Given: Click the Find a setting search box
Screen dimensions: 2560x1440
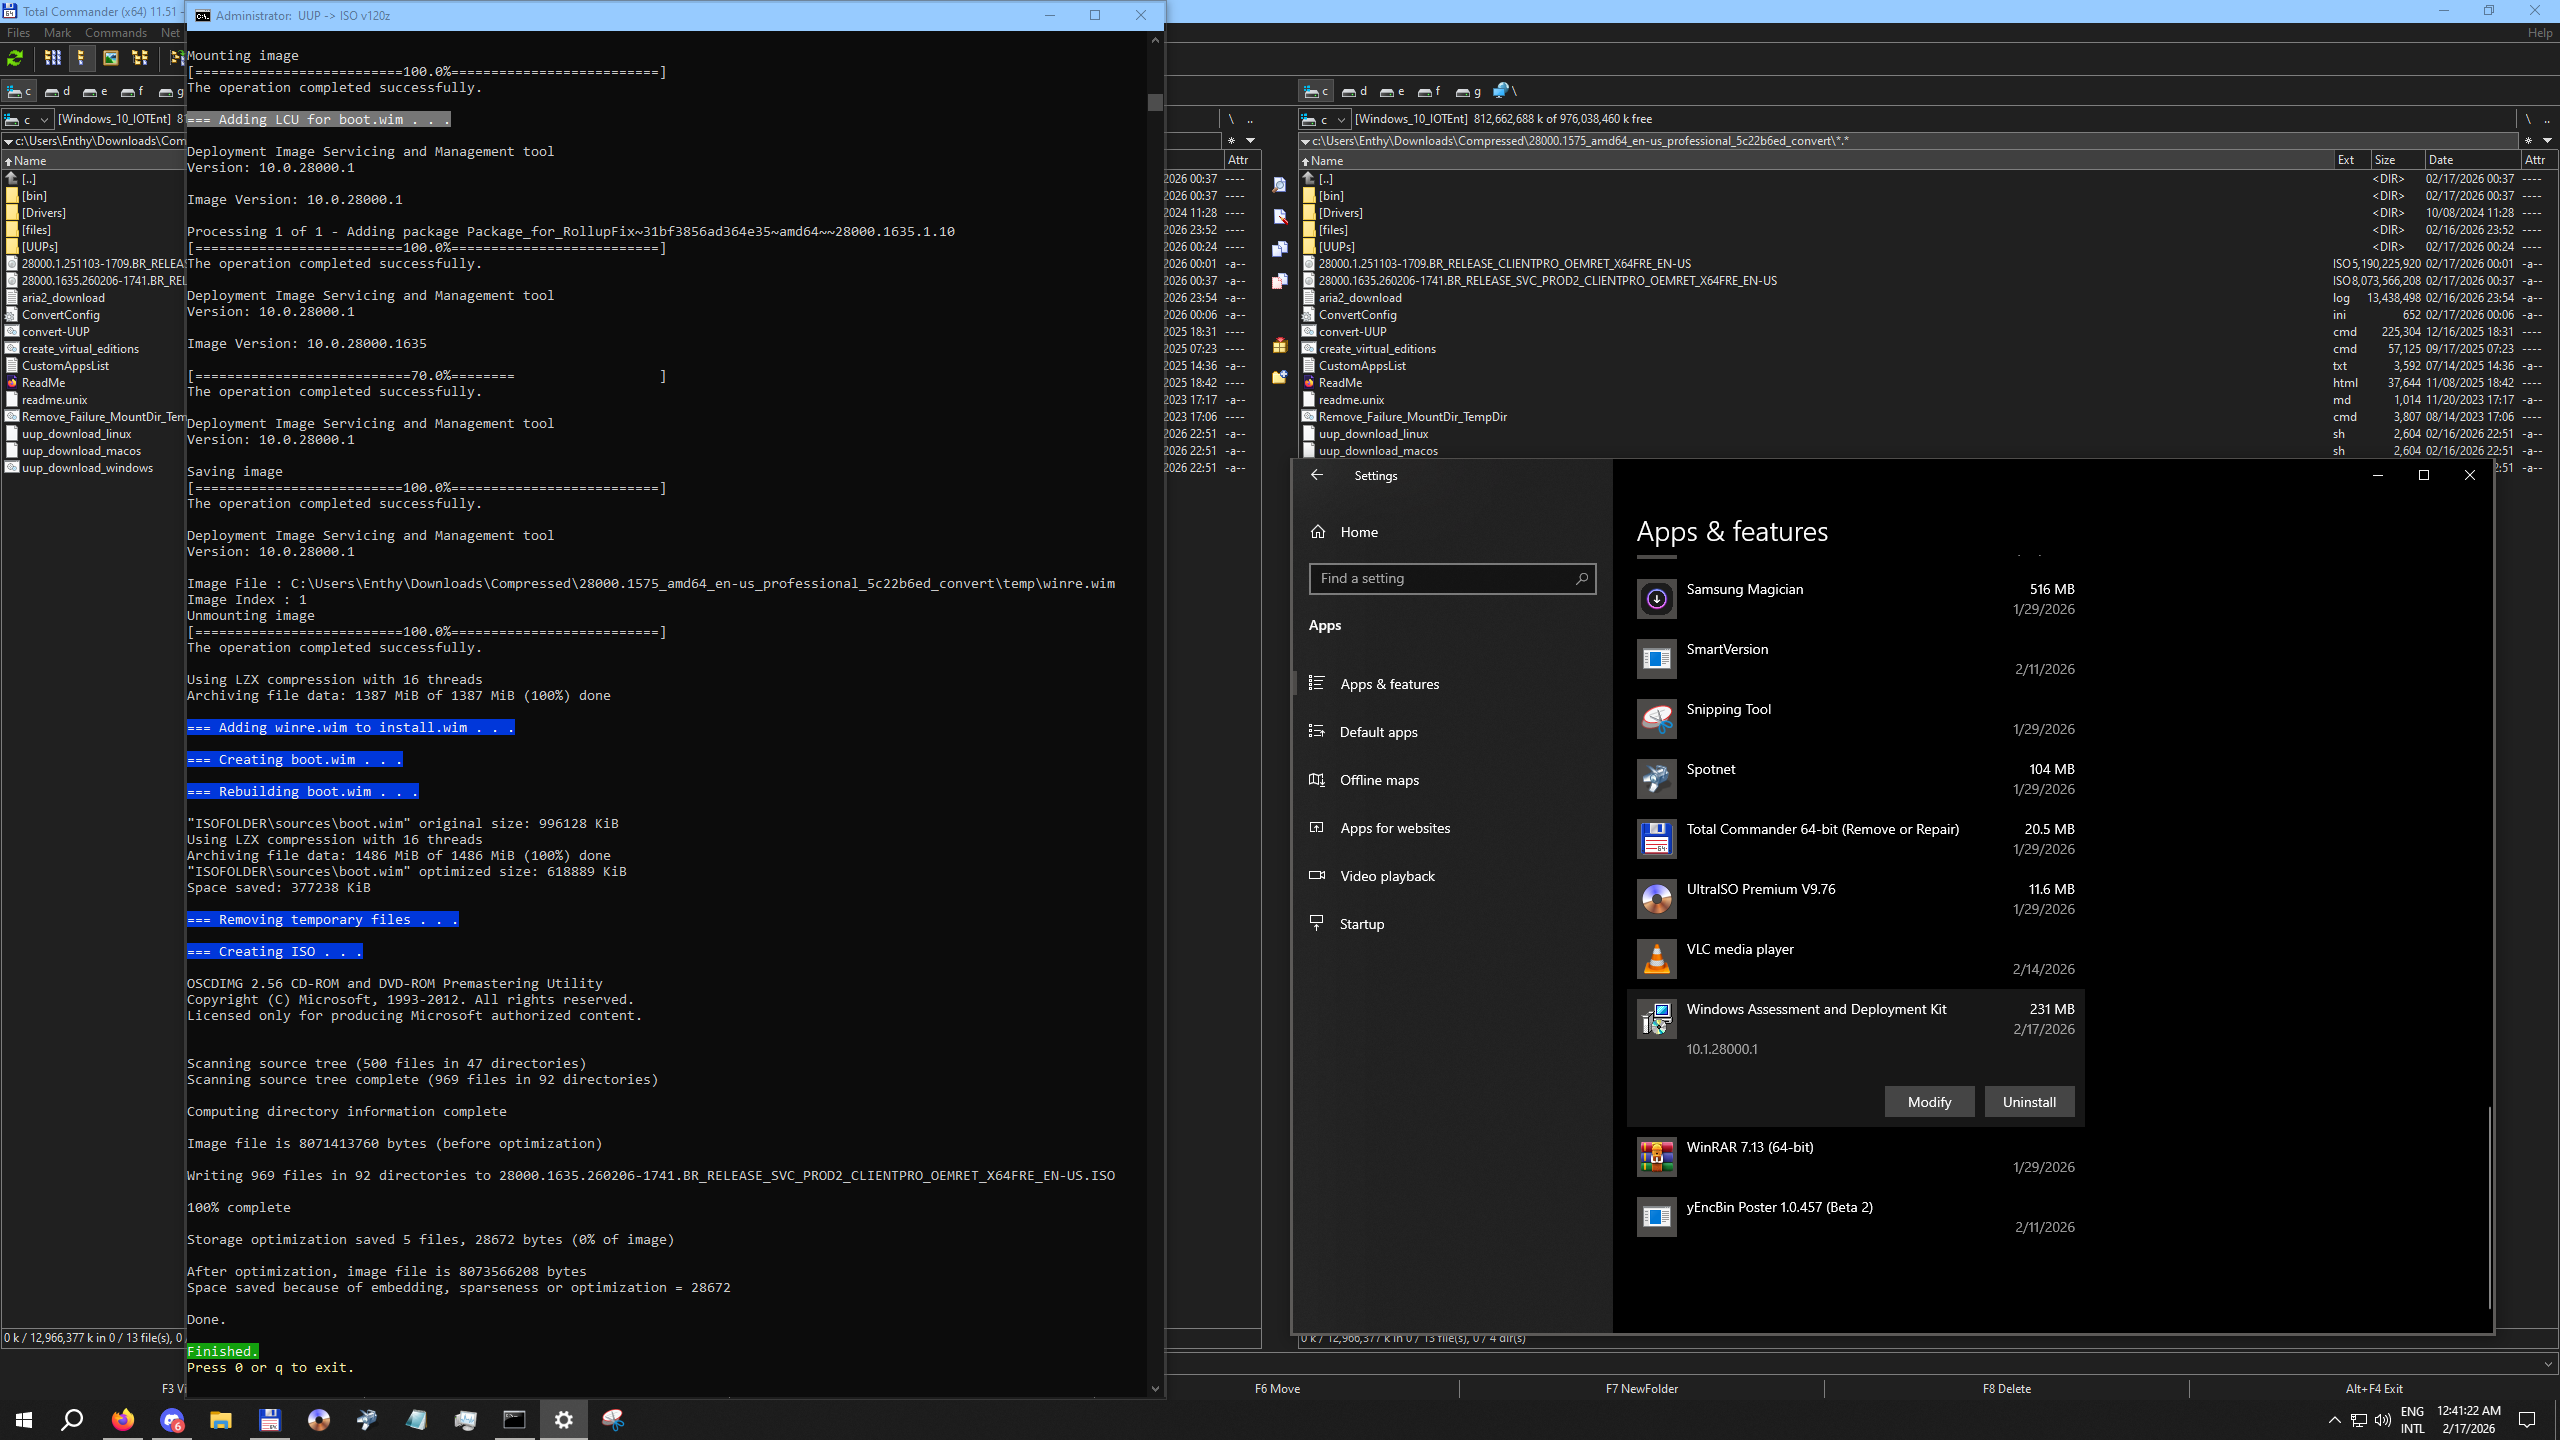Looking at the screenshot, I should coord(1452,579).
